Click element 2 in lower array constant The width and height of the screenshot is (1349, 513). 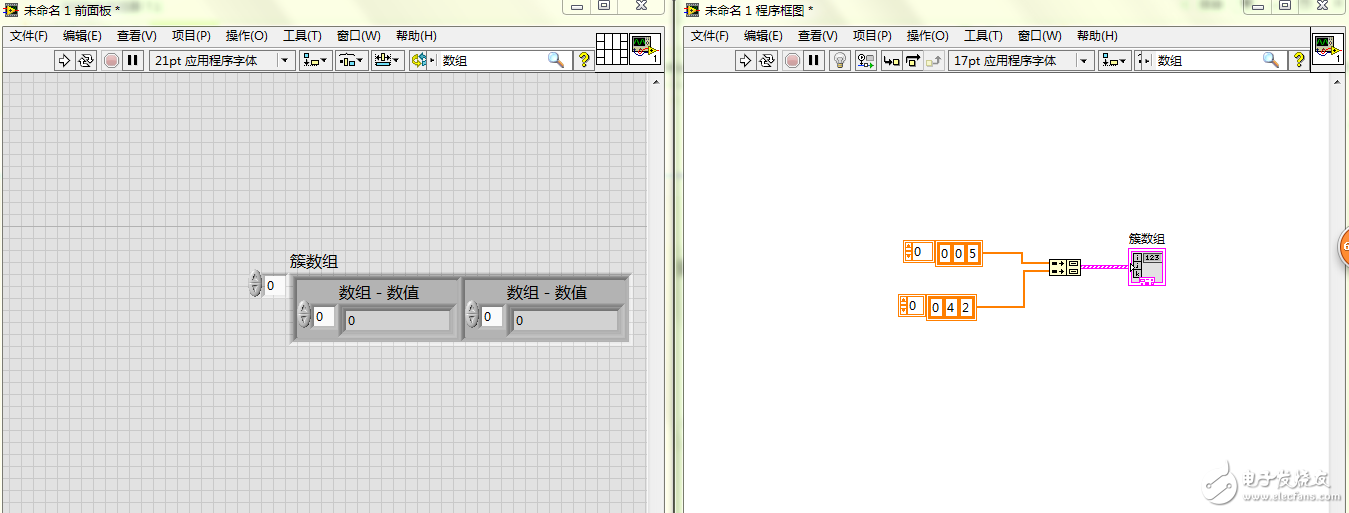tap(964, 307)
